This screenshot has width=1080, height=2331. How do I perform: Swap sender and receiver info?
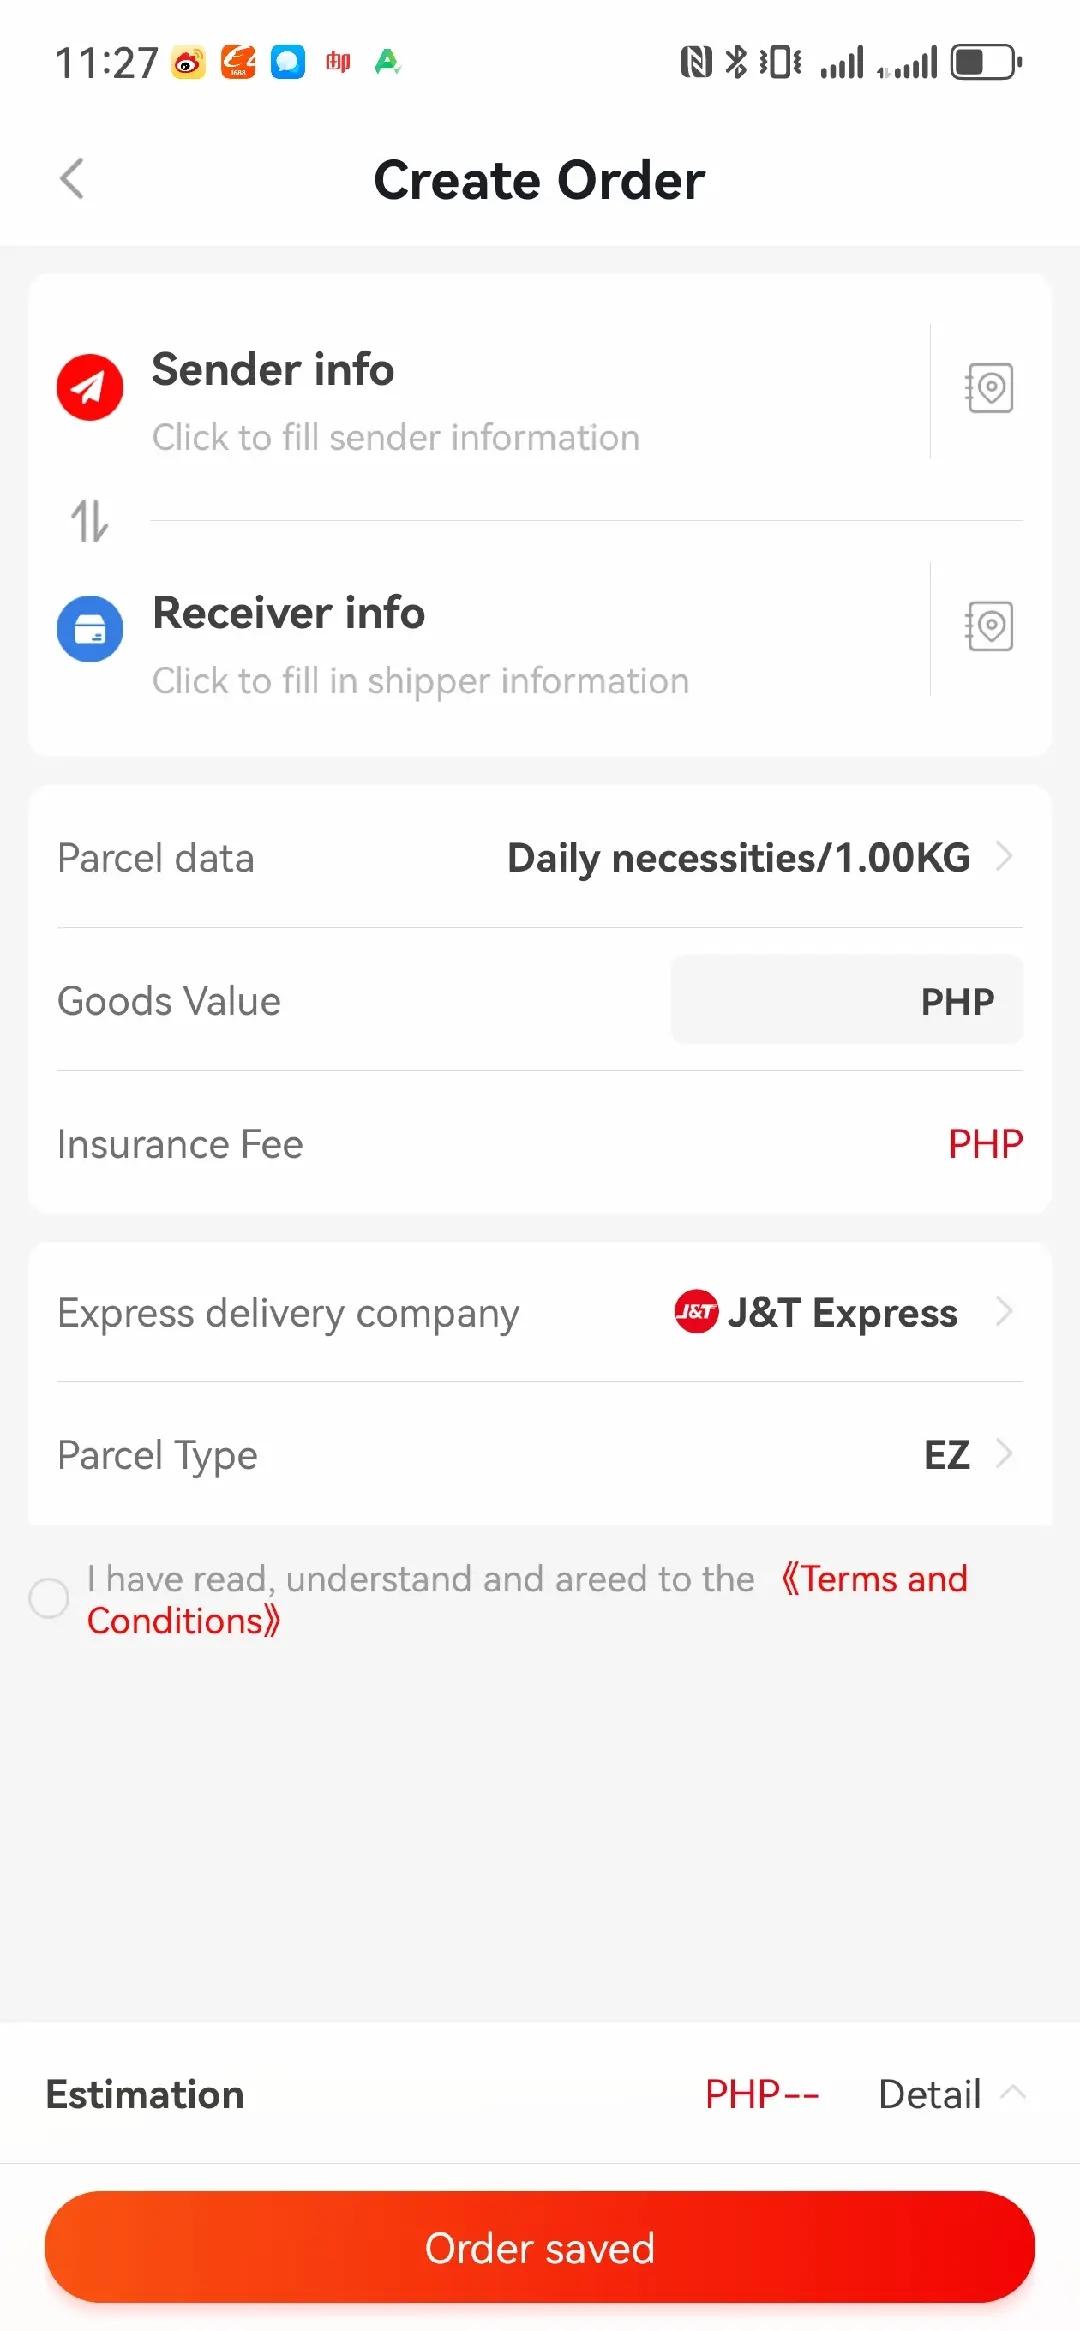(89, 521)
